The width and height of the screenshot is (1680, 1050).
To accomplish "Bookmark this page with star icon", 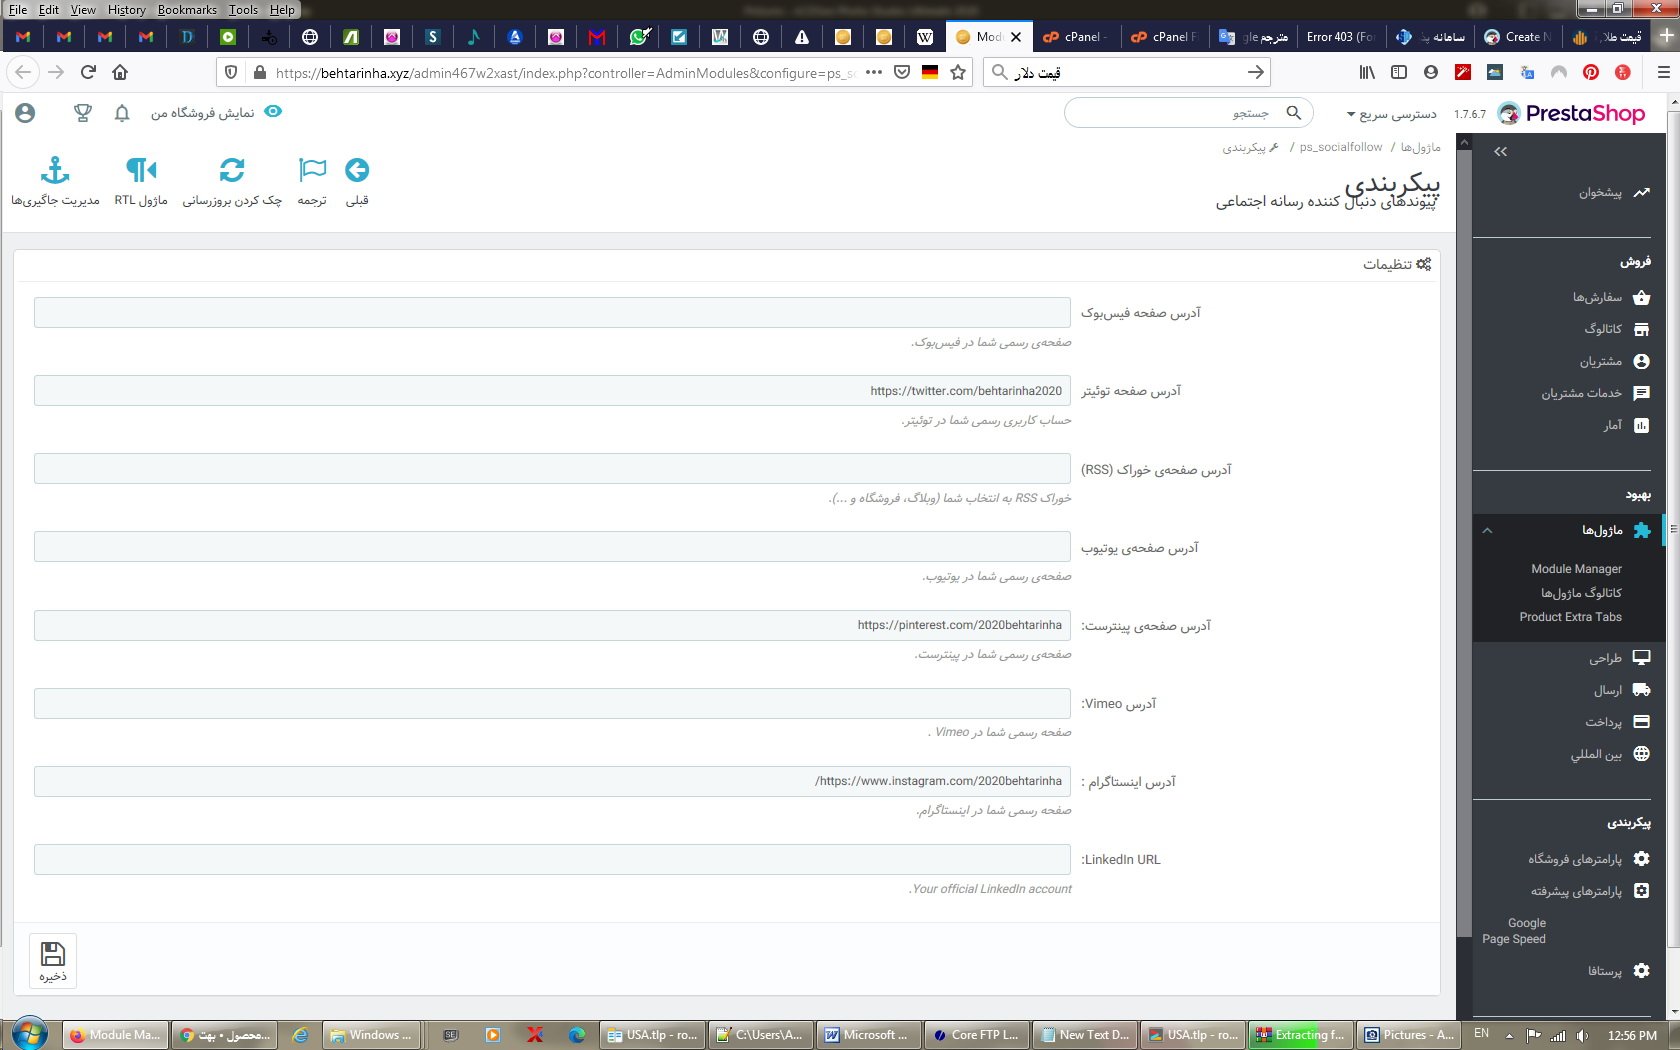I will click(958, 72).
